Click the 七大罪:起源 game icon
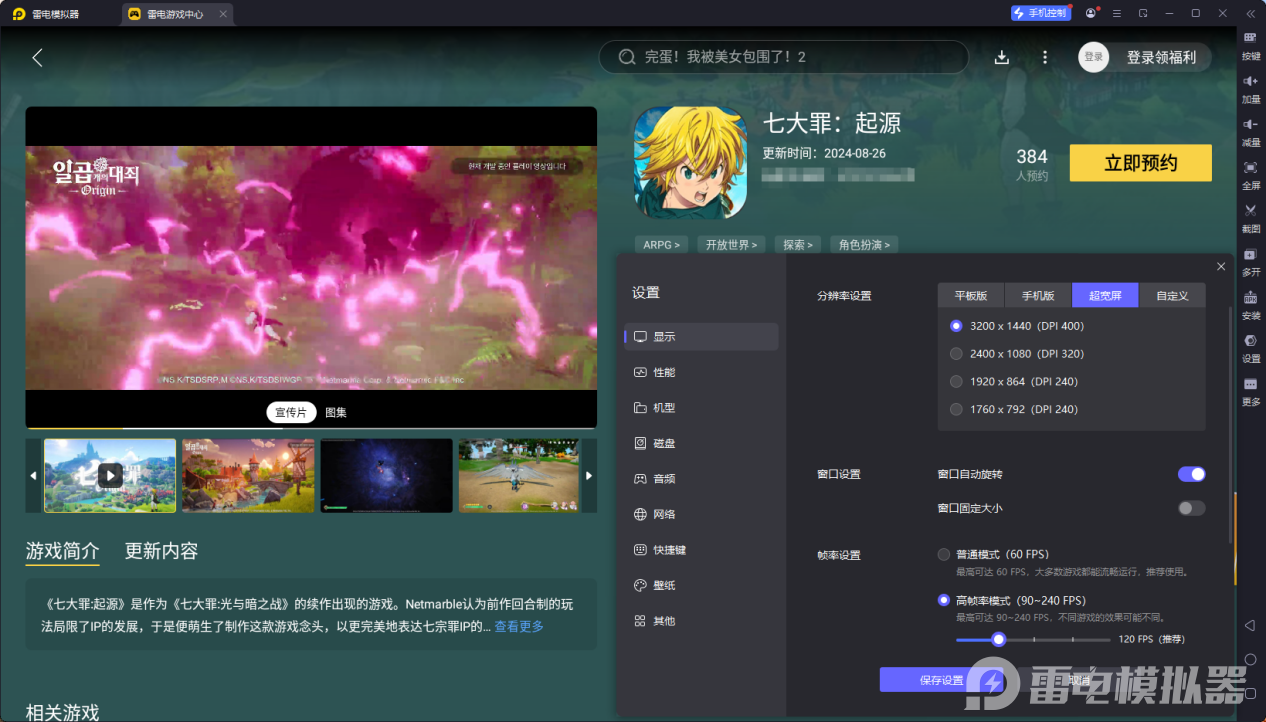Screen dimensions: 1266x722 click(x=690, y=162)
